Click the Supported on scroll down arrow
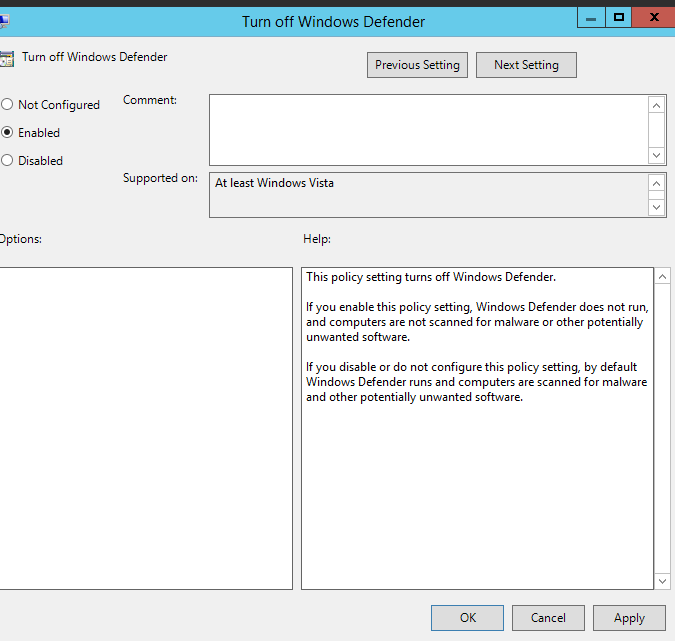The width and height of the screenshot is (675, 641). 656,207
